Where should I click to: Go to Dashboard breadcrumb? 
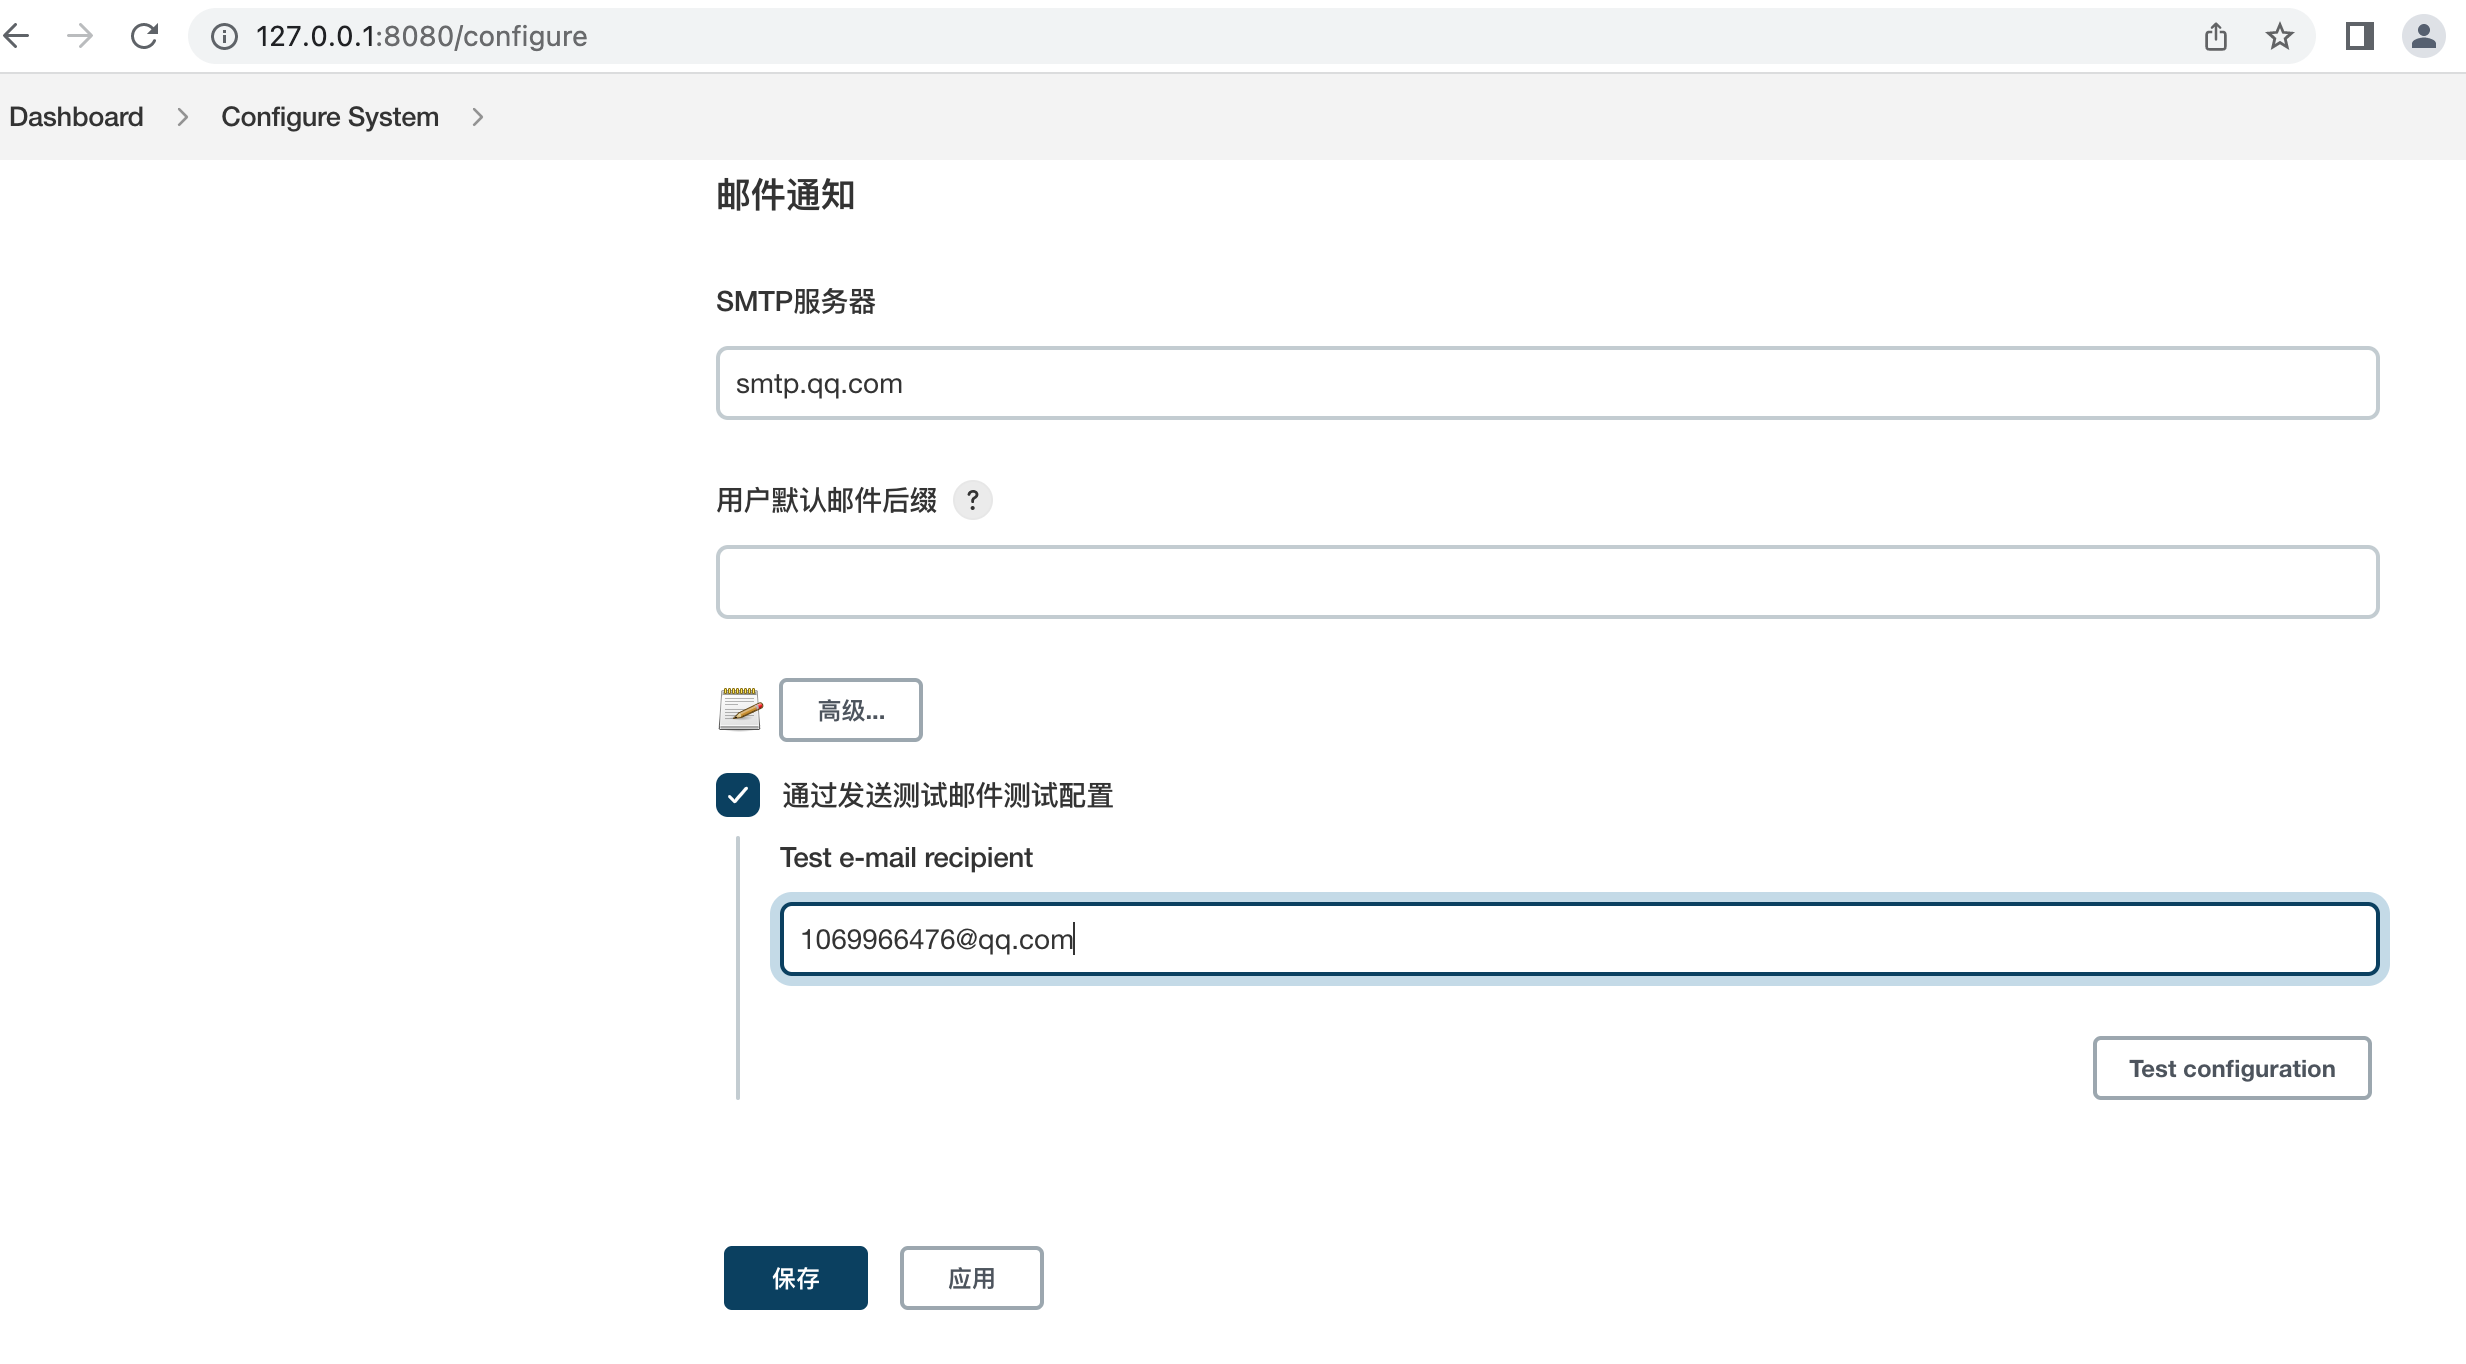click(x=76, y=117)
